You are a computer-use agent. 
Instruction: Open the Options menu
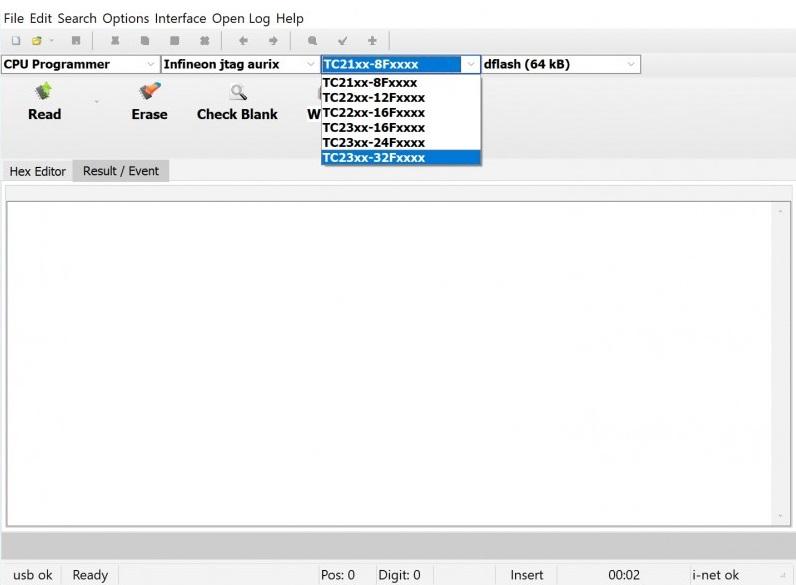pyautogui.click(x=125, y=19)
